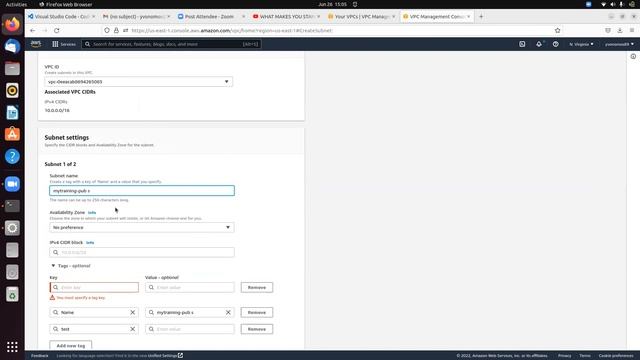The height and width of the screenshot is (360, 640).
Task: Switch to the Gmail no subject tab
Action: pos(136,17)
